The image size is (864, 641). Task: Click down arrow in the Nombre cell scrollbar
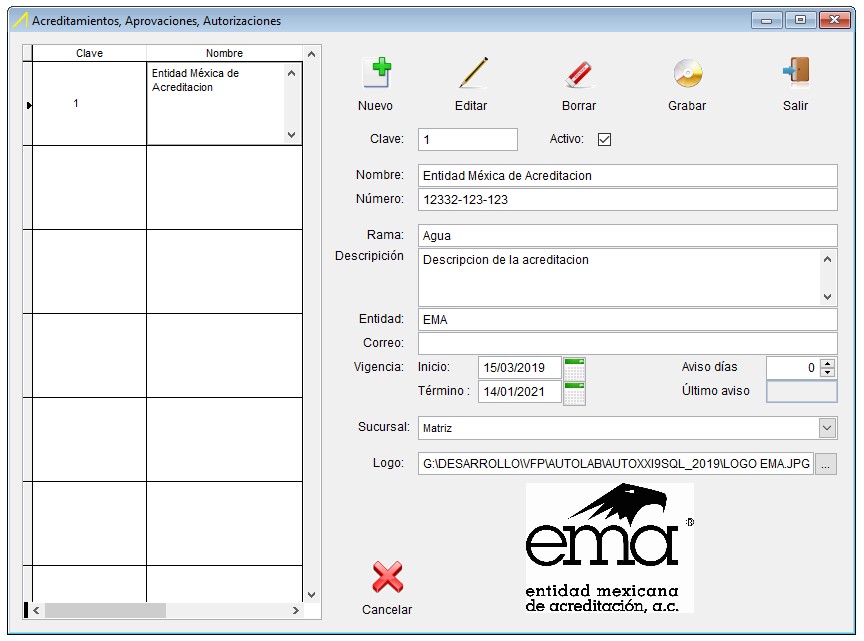(x=291, y=134)
